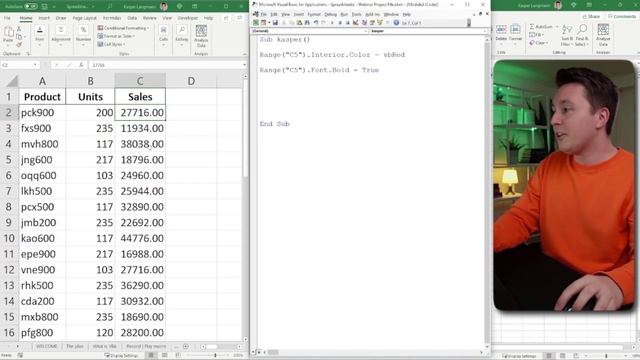The width and height of the screenshot is (640, 360).
Task: Click the VBA Help question mark icon
Action: (x=396, y=22)
